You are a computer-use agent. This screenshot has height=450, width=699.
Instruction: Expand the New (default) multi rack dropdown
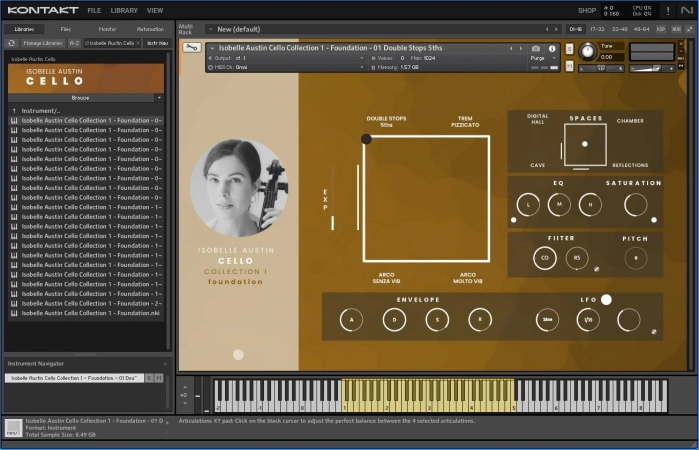coord(210,29)
